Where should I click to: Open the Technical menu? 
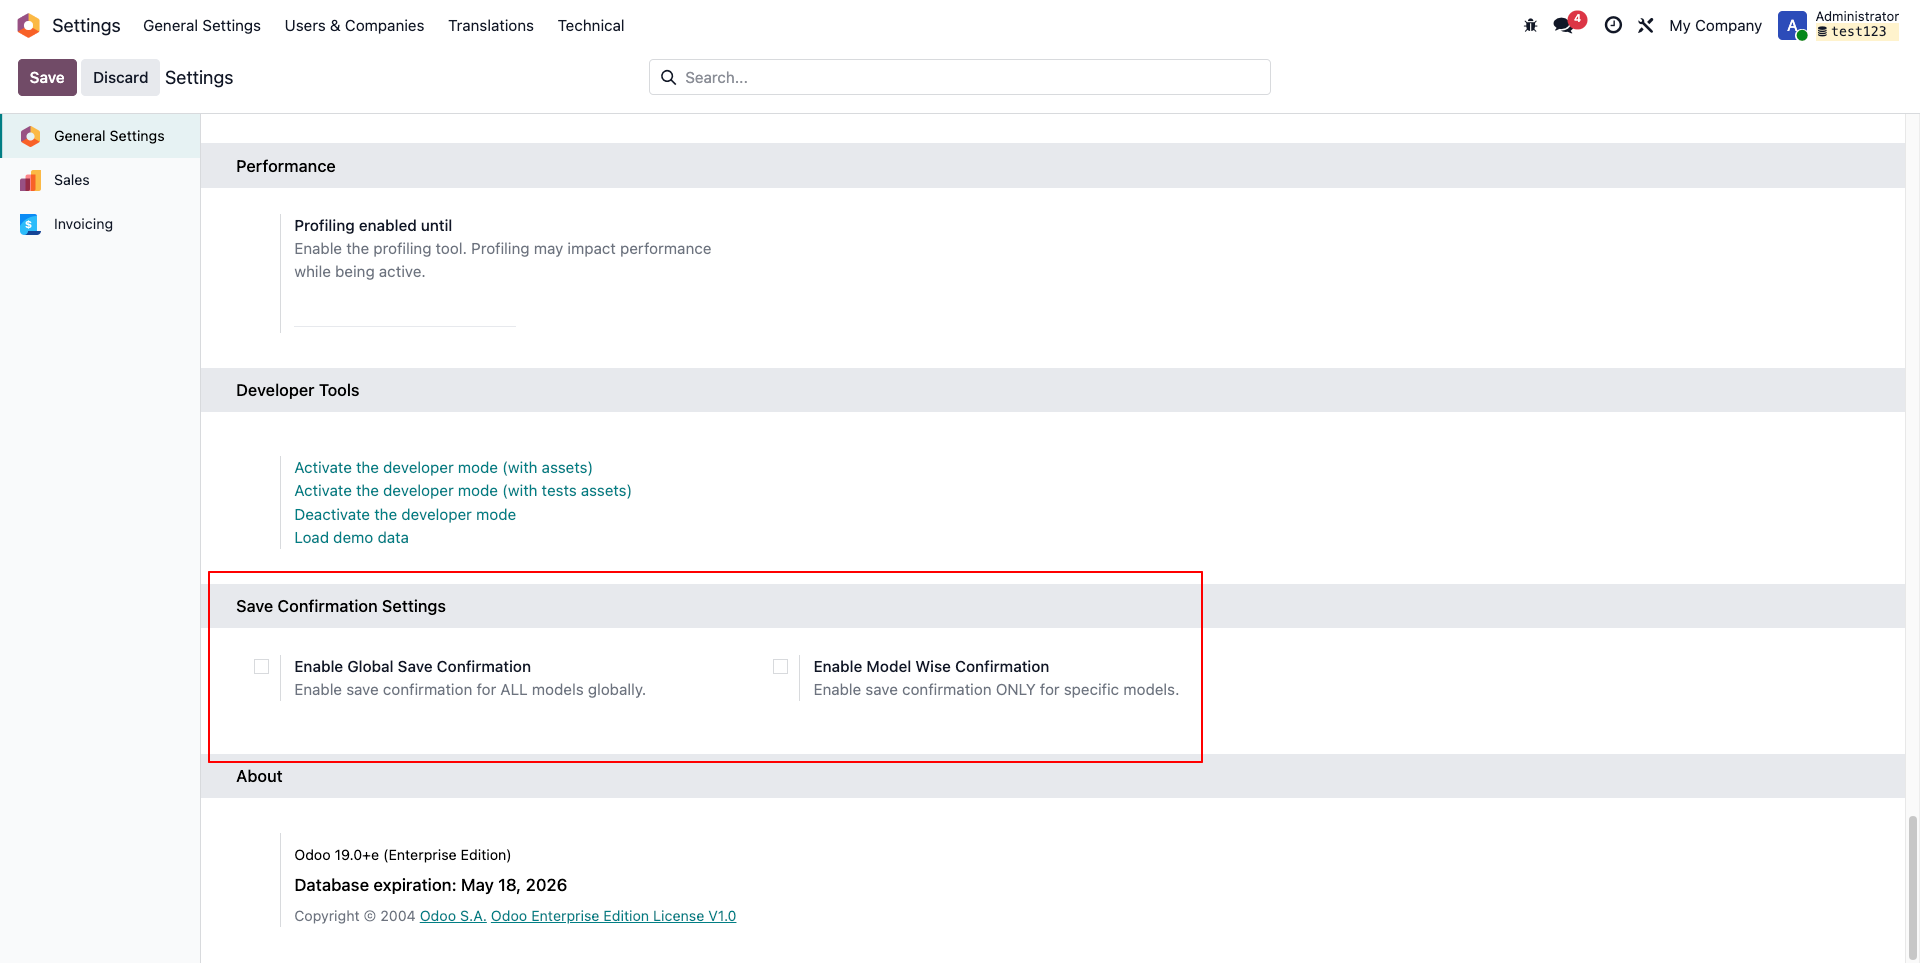pos(591,25)
